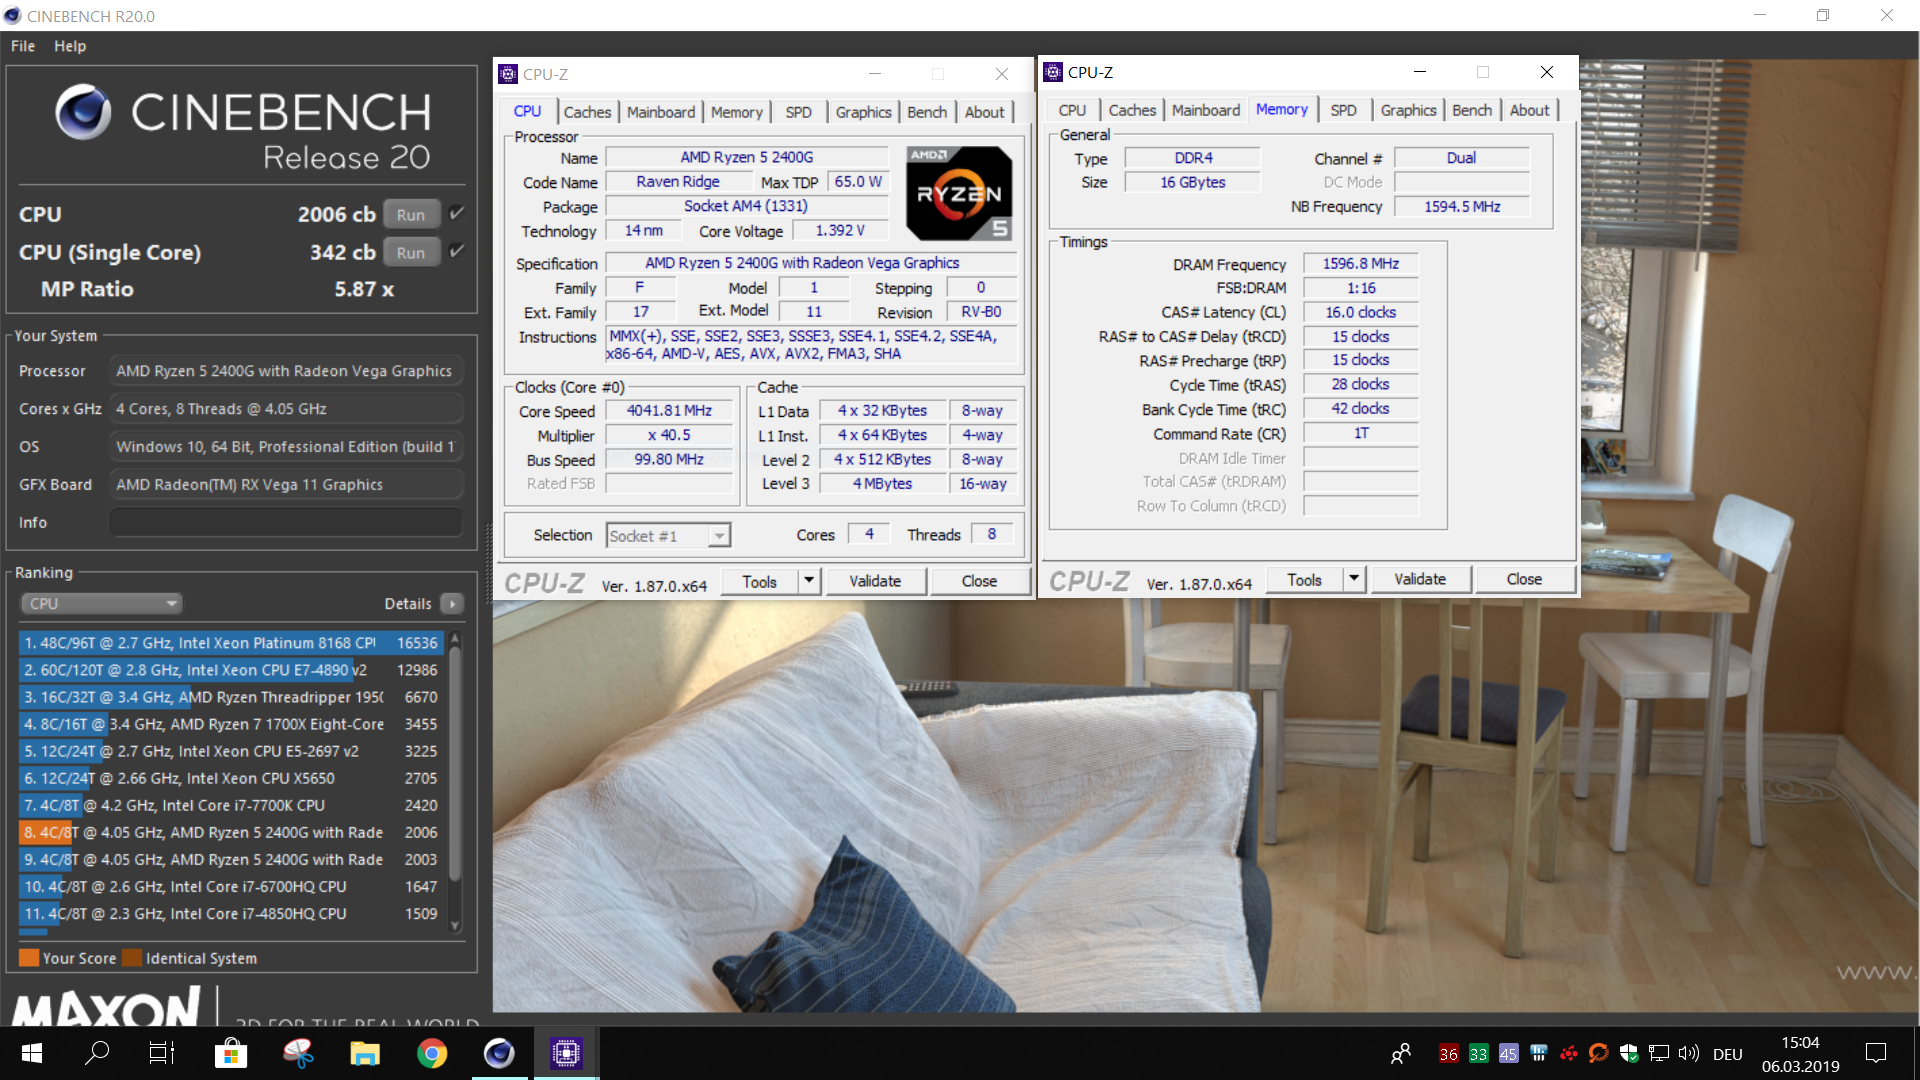Run the CPU Single Core benchmark
The width and height of the screenshot is (1920, 1080).
411,253
